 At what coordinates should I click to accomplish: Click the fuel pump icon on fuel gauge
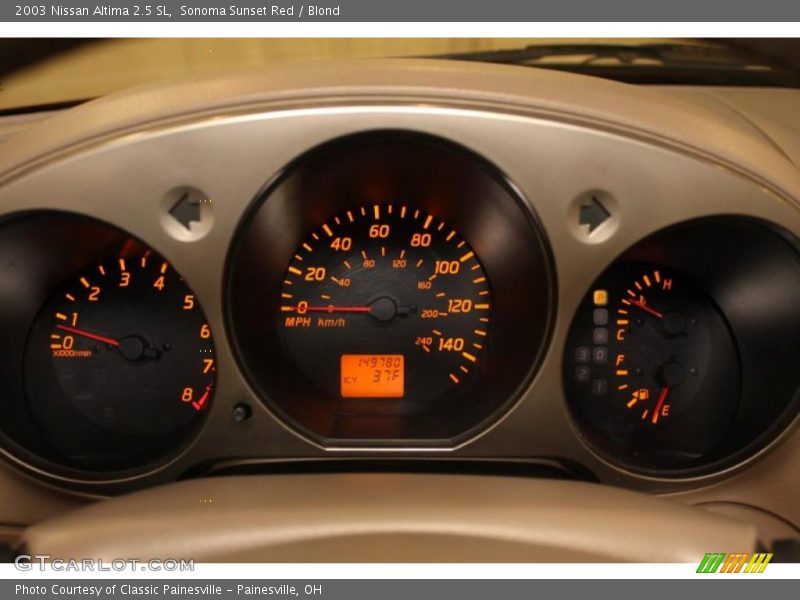click(x=643, y=394)
